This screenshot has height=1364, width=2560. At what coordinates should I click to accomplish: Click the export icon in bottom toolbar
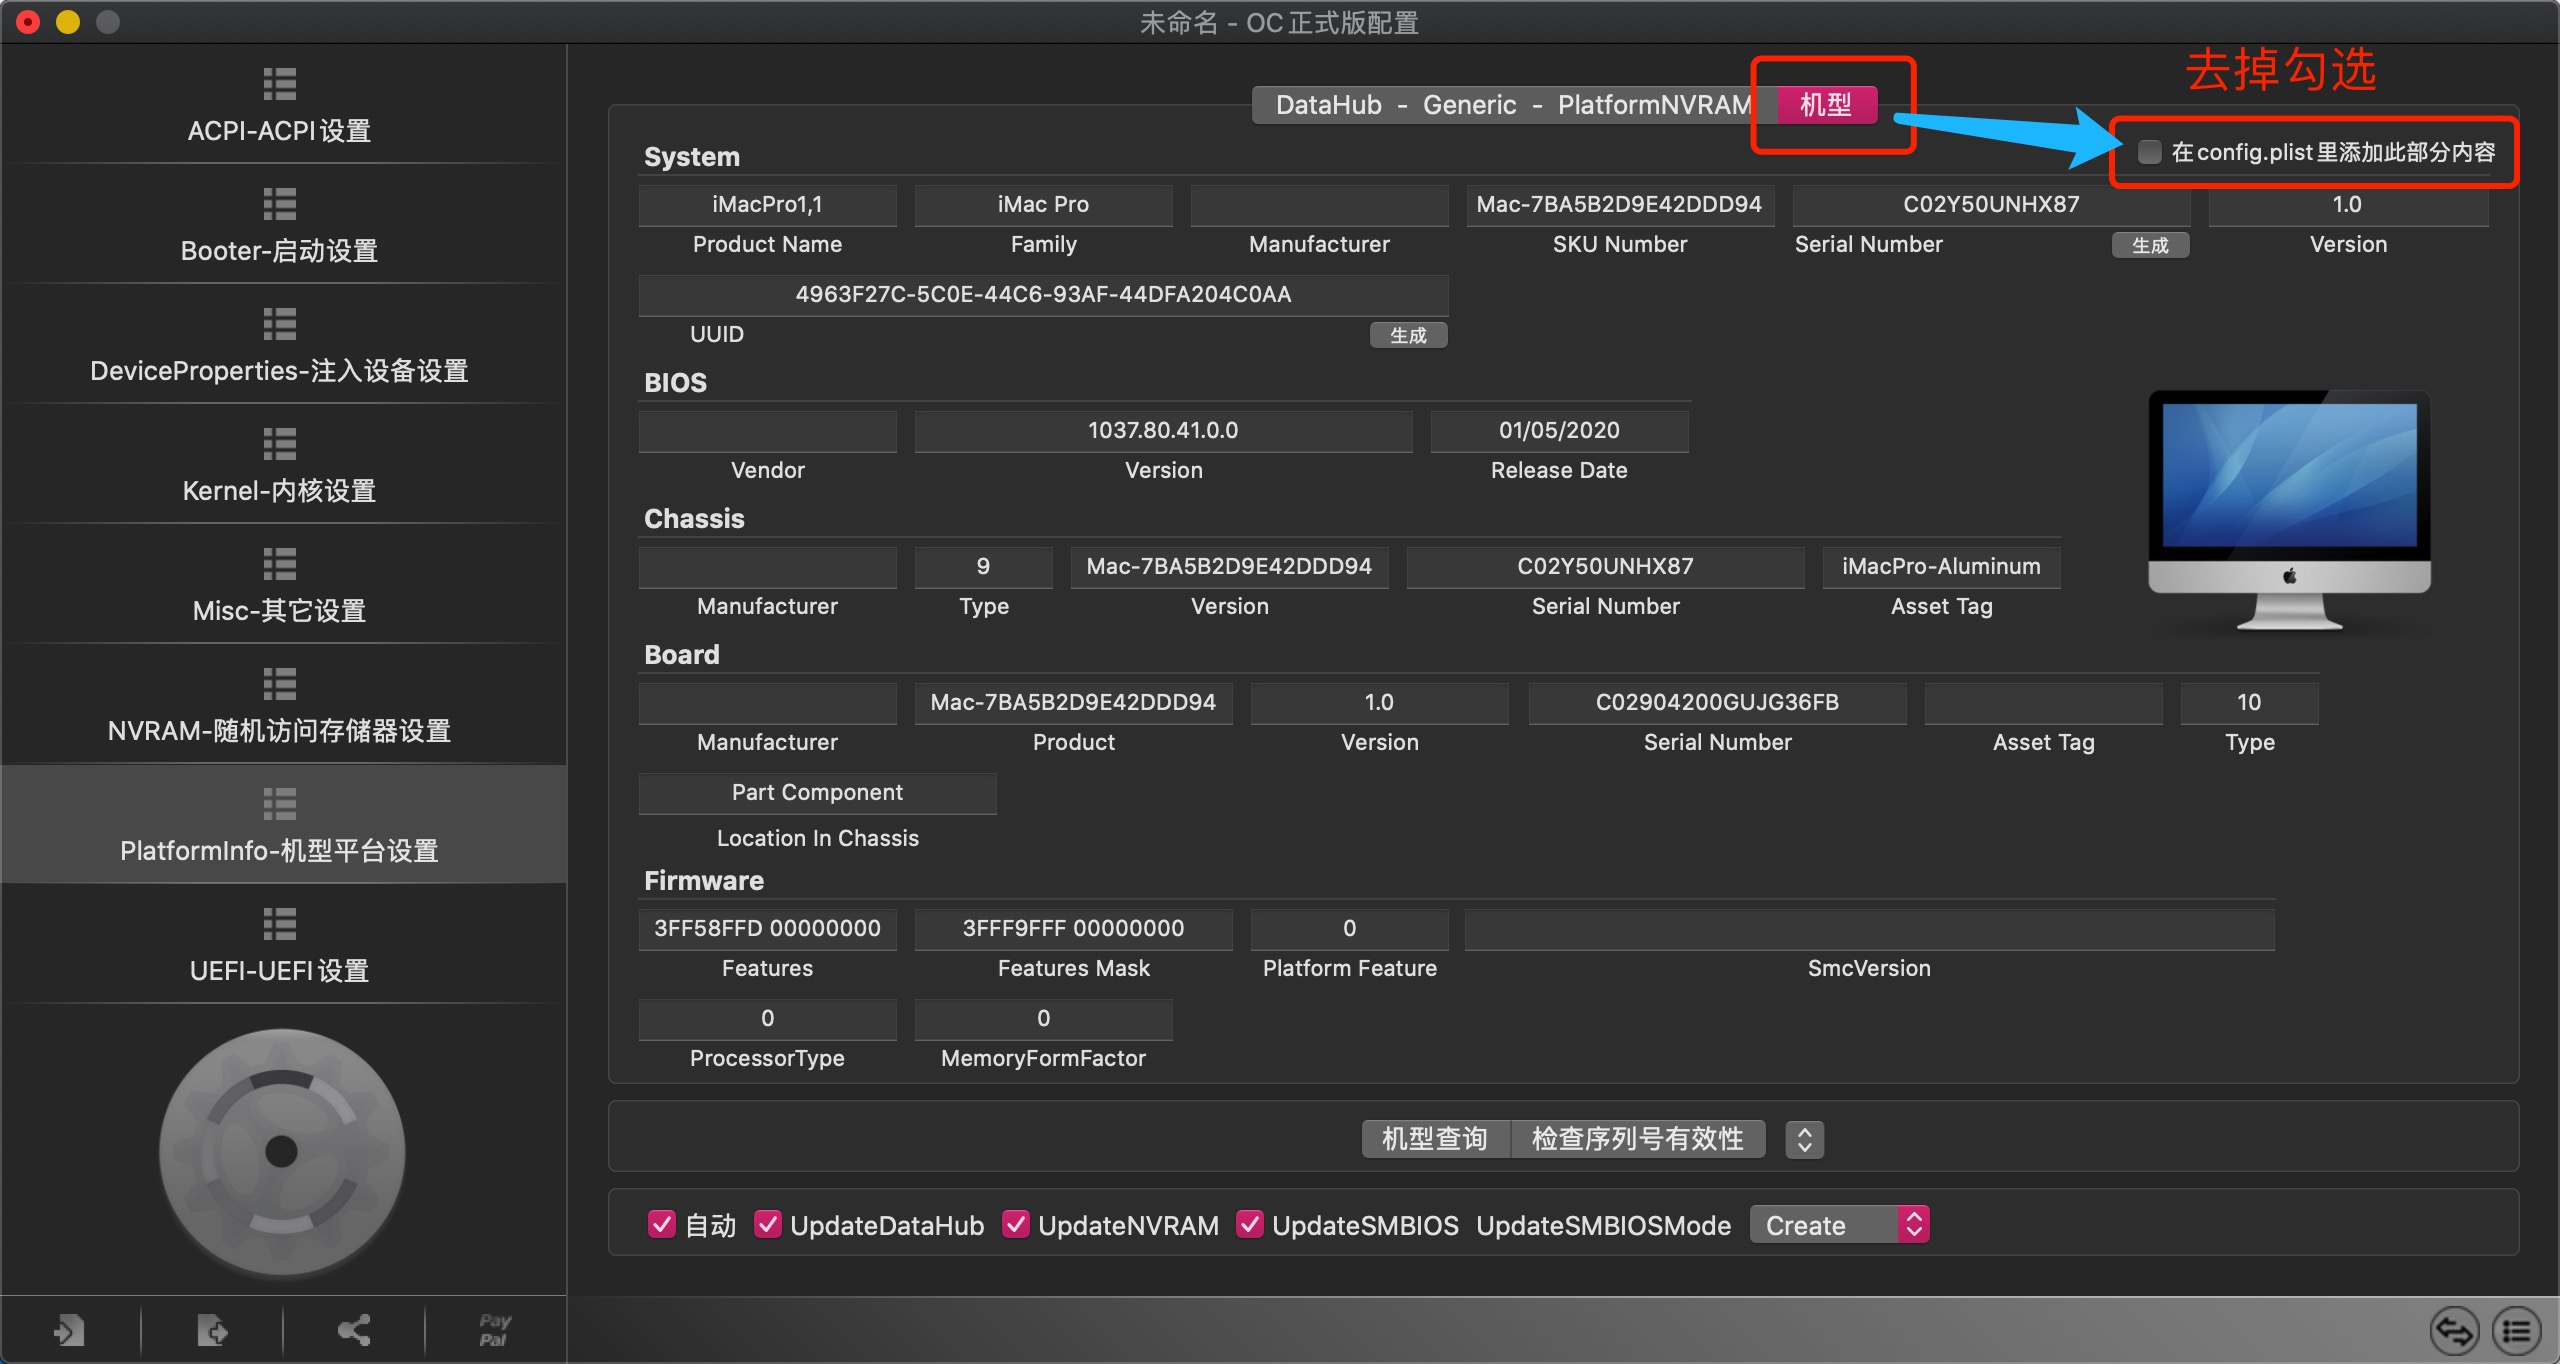pos(212,1331)
